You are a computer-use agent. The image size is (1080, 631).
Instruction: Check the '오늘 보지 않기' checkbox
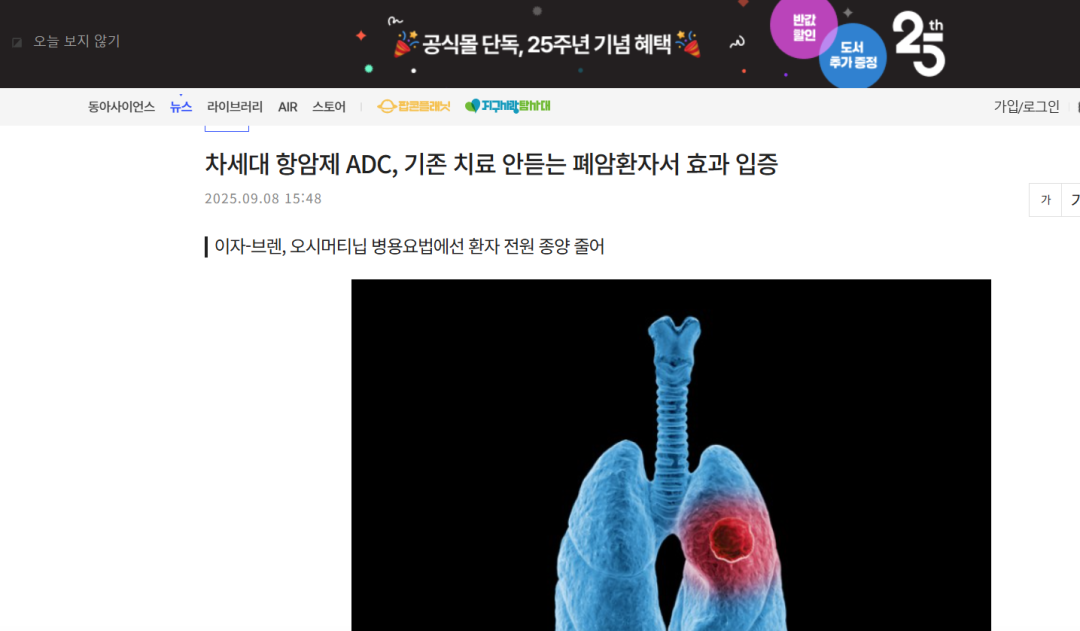17,42
